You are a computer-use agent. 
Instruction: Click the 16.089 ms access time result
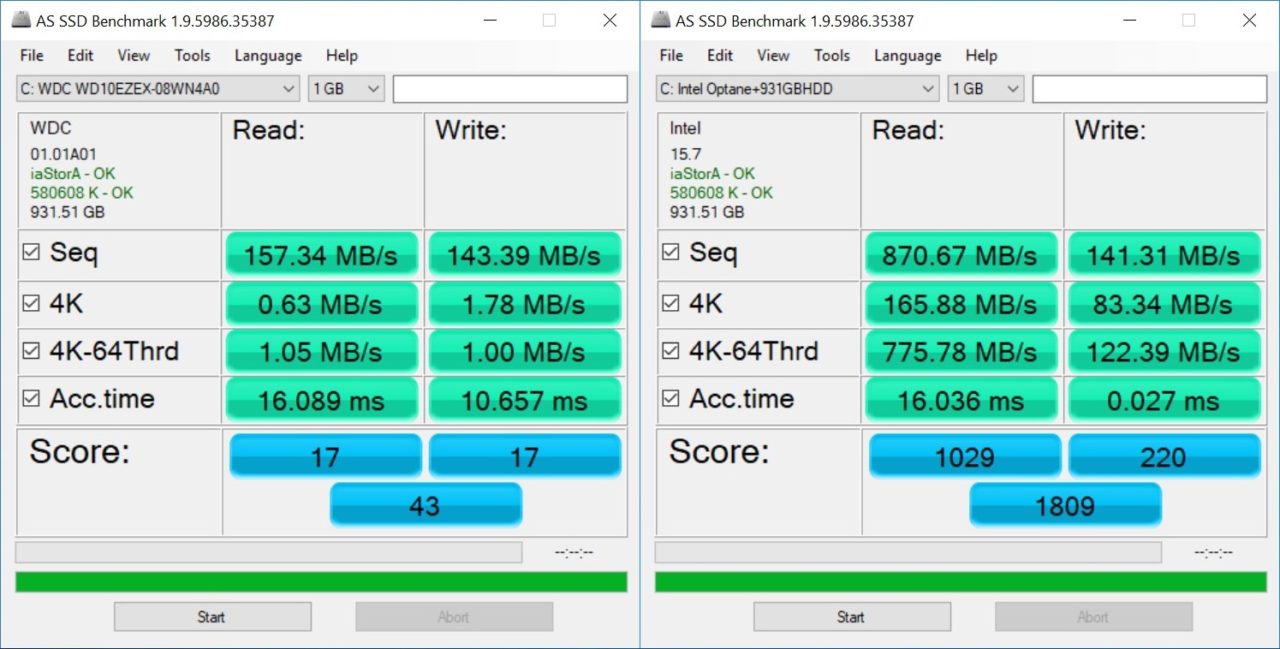coord(321,400)
